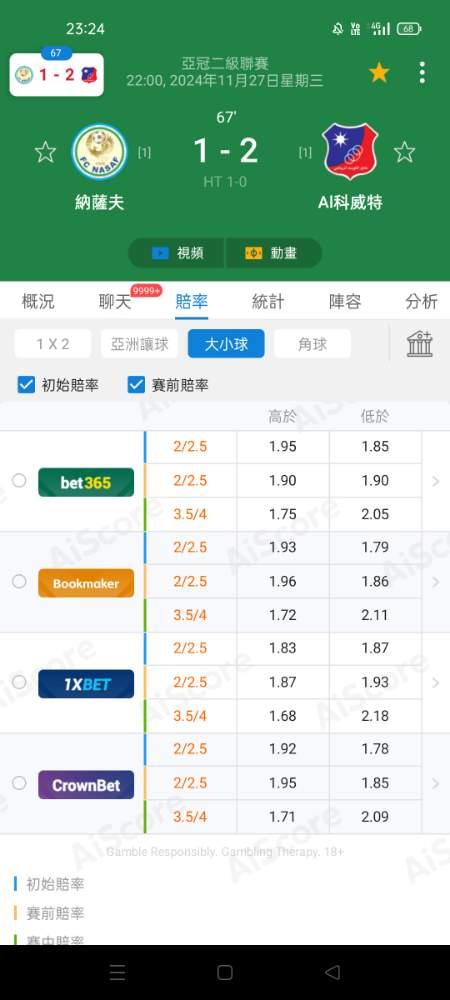
Task: Expand bet365 odds details chevron
Action: coord(436,482)
